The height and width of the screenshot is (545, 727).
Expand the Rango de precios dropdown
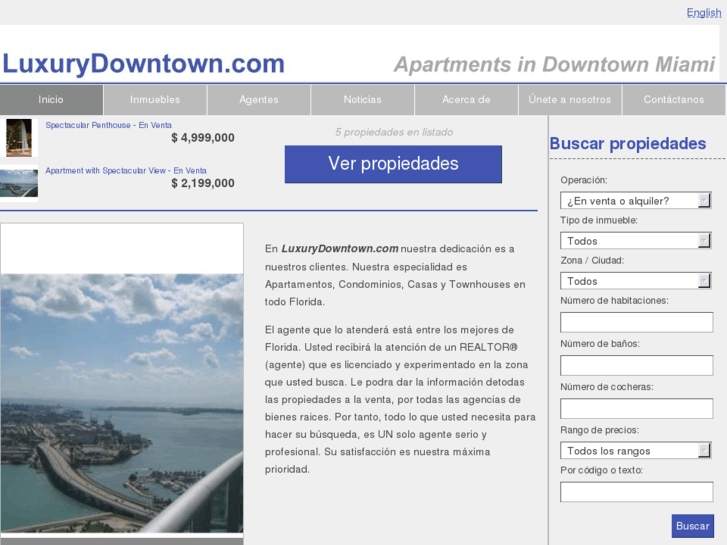(x=636, y=451)
